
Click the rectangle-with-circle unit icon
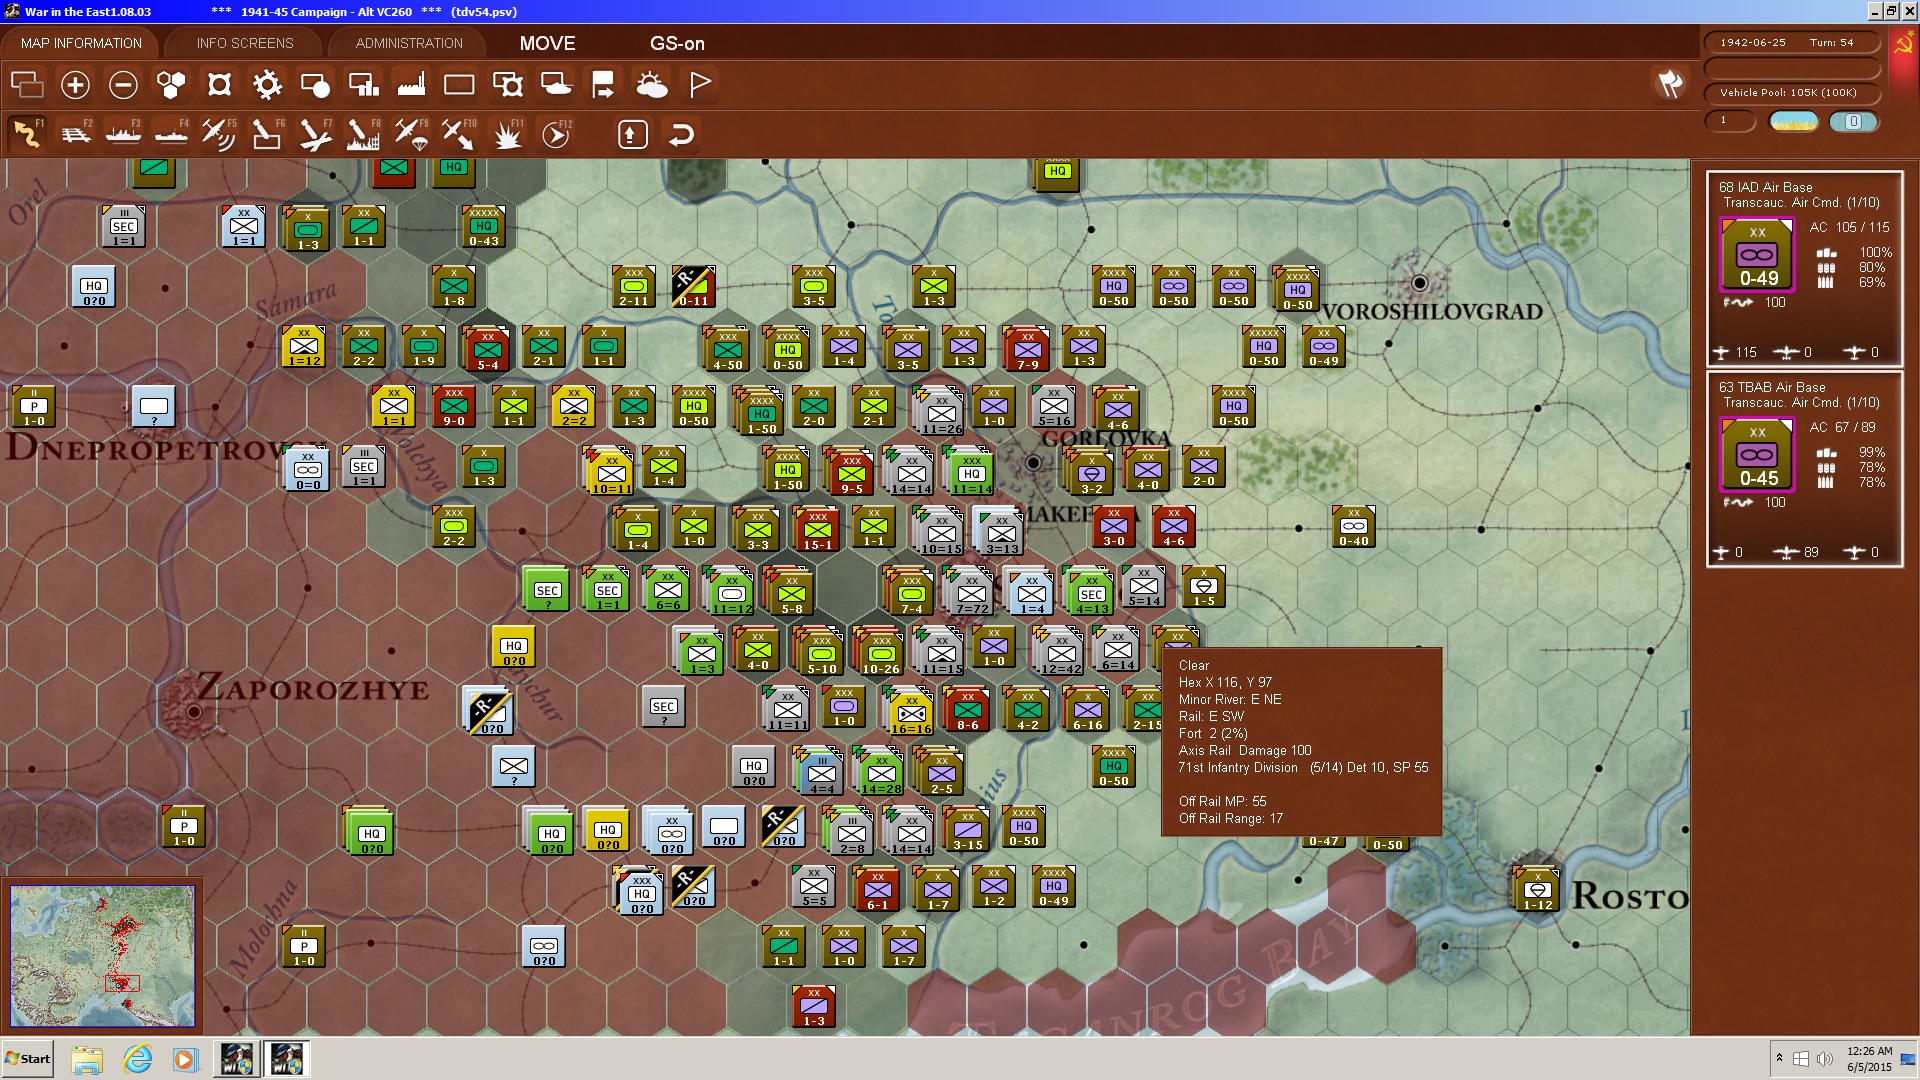coord(315,85)
